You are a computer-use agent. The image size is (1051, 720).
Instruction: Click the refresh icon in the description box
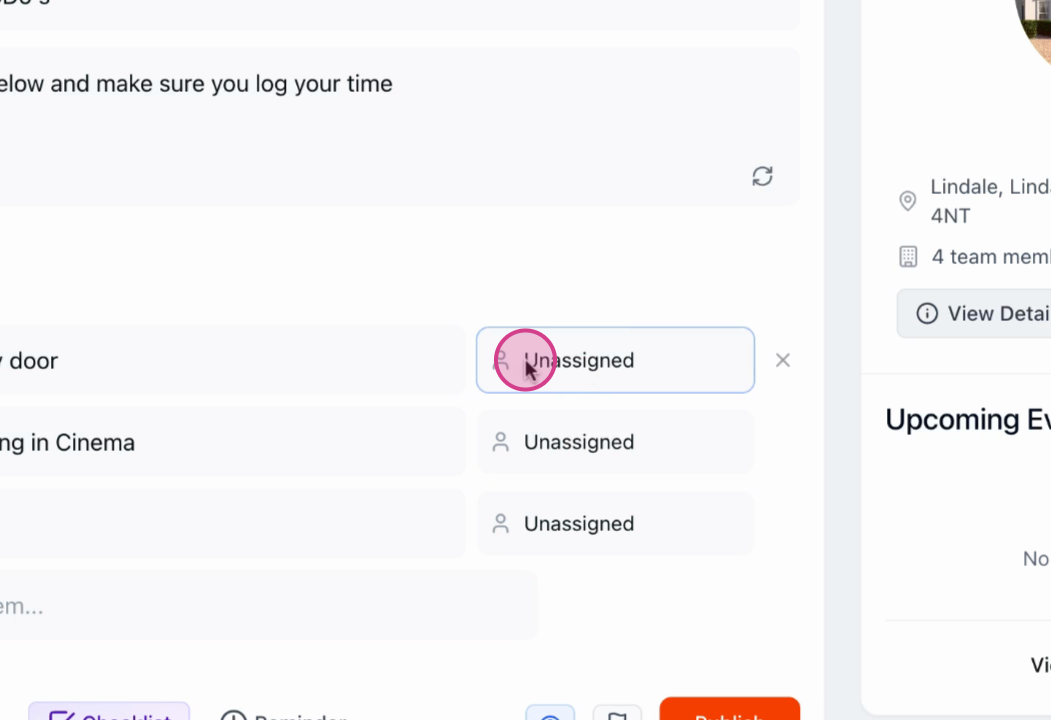762,176
